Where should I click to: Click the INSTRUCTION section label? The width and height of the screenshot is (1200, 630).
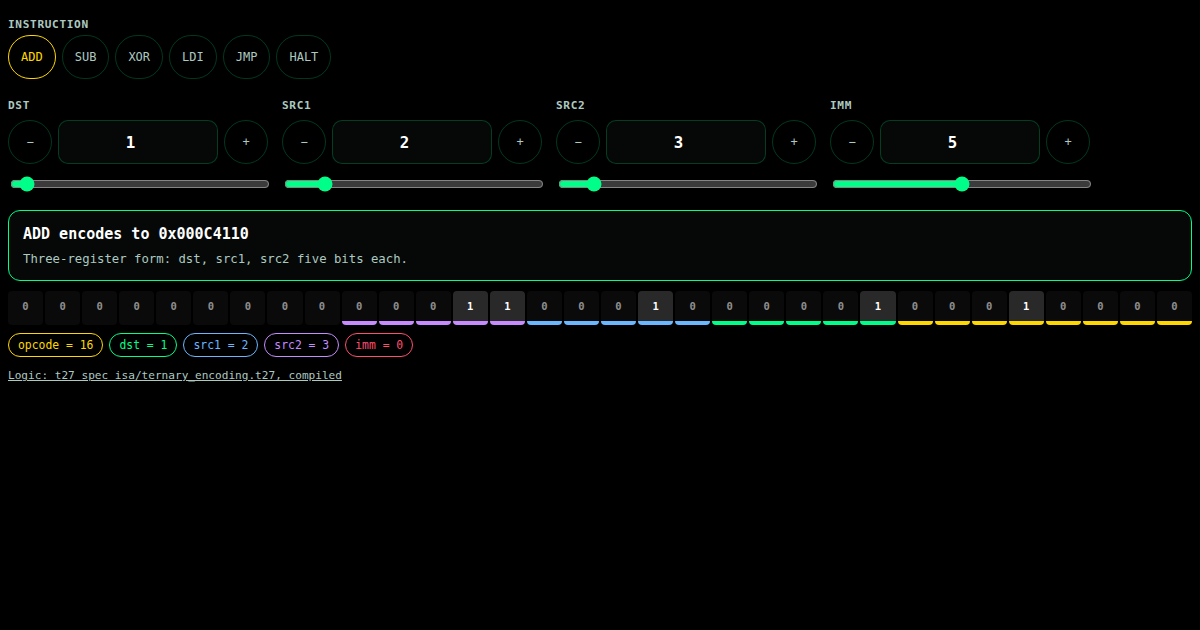(48, 24)
